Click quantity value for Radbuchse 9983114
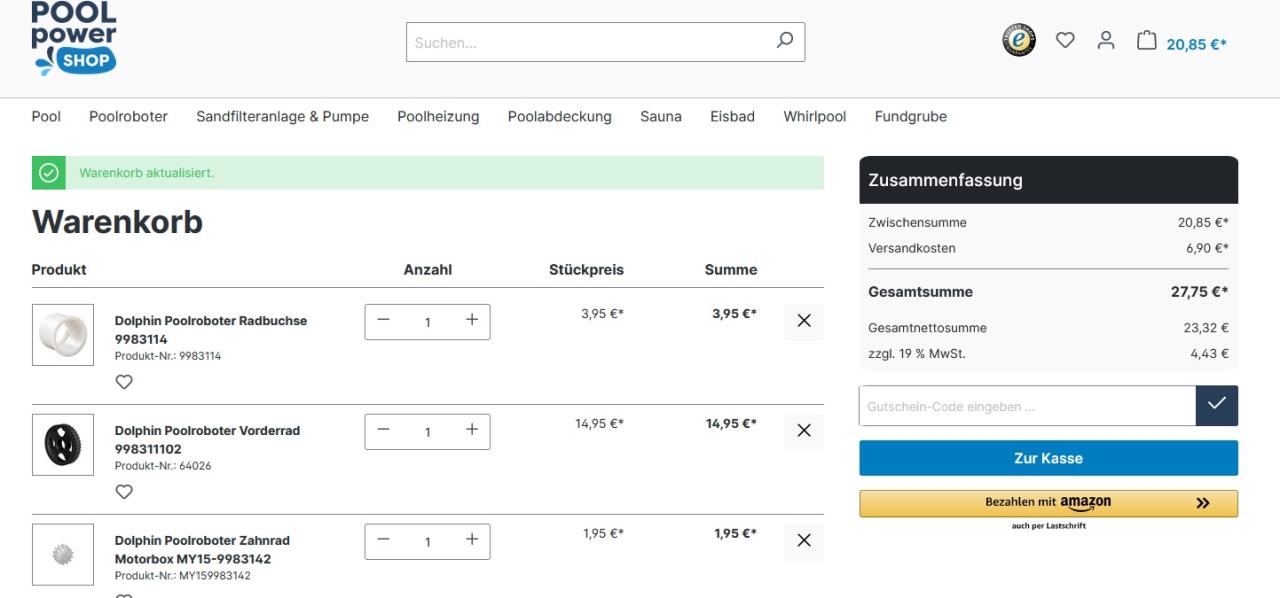1280x598 pixels. tap(428, 322)
